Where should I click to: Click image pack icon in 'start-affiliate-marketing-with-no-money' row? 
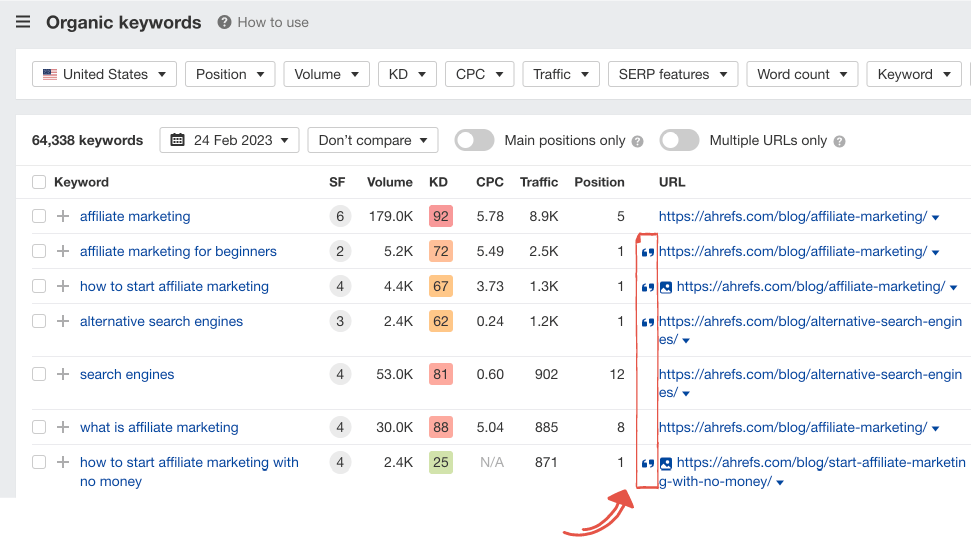click(x=666, y=463)
